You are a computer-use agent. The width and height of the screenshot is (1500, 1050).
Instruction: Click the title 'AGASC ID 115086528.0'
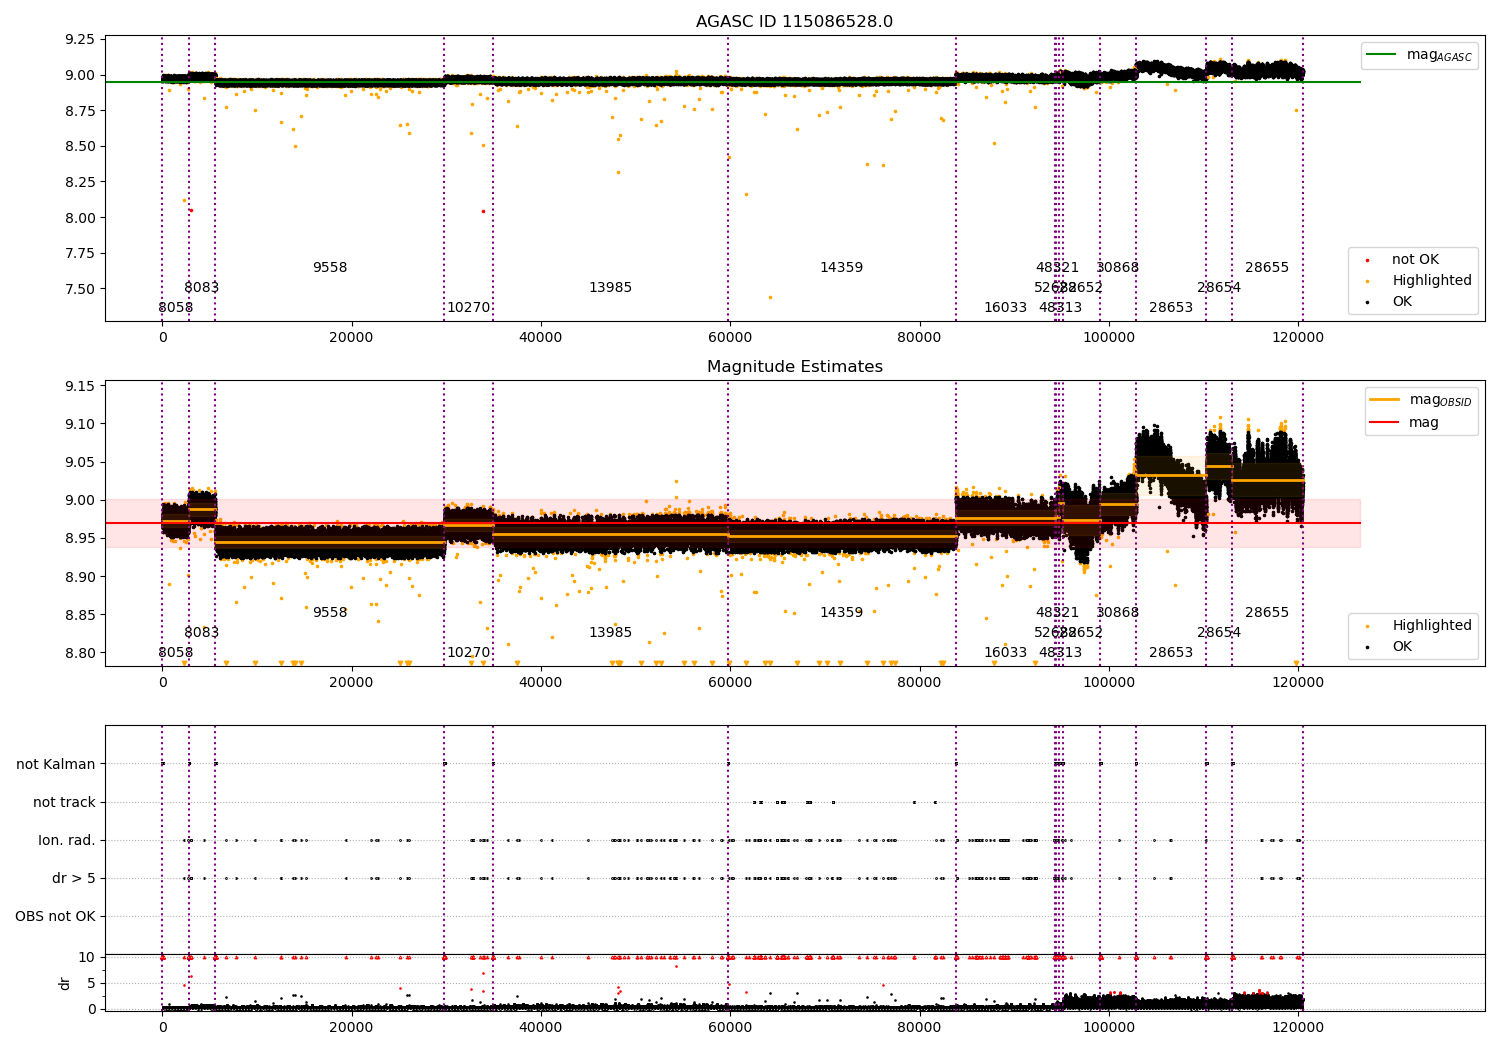(x=794, y=22)
